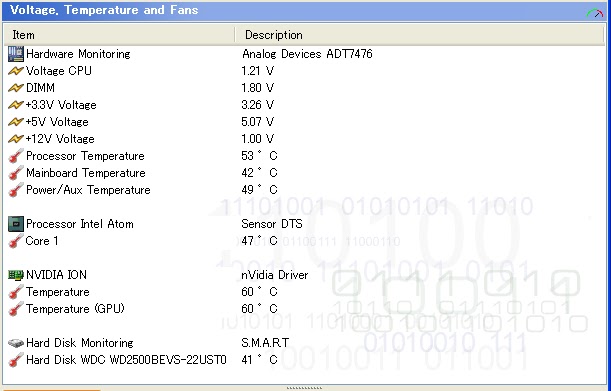Viewport: 611px width, 391px height.
Task: Click the Hard Disk Monitoring drive icon
Action: (x=16, y=343)
